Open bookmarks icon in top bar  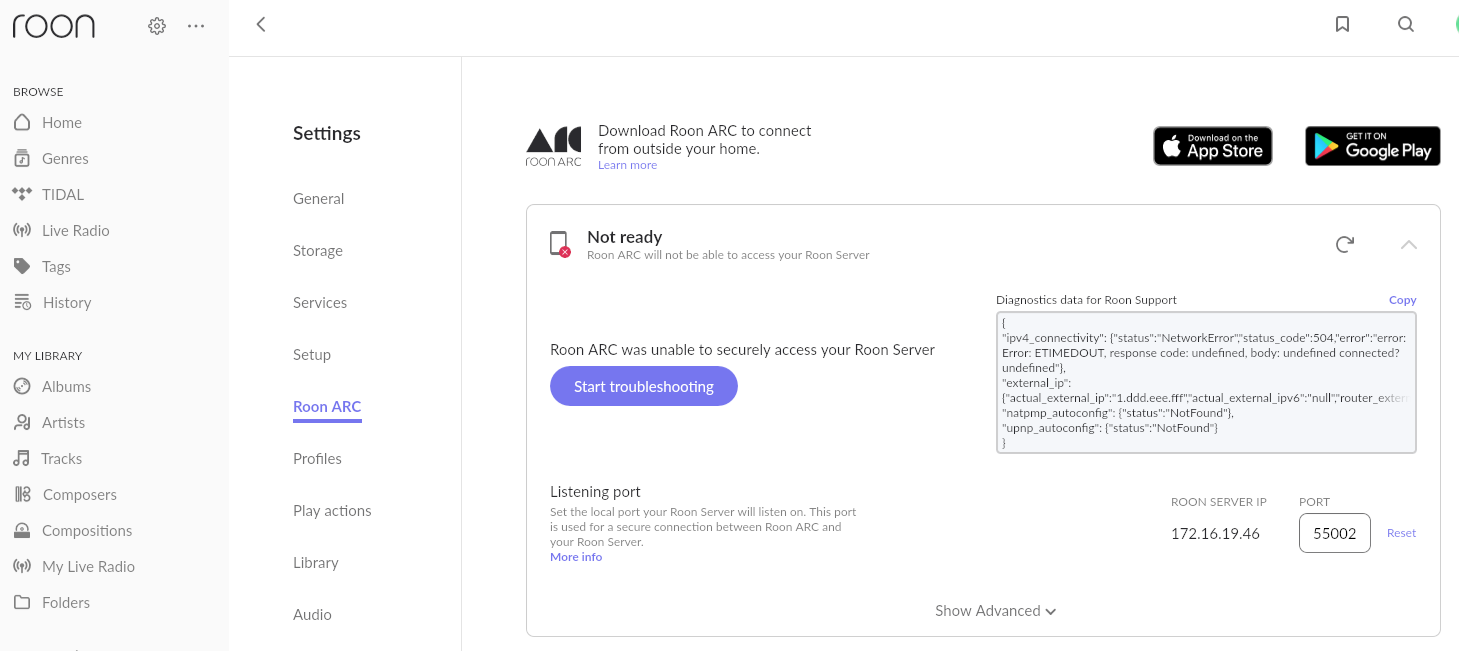point(1343,24)
